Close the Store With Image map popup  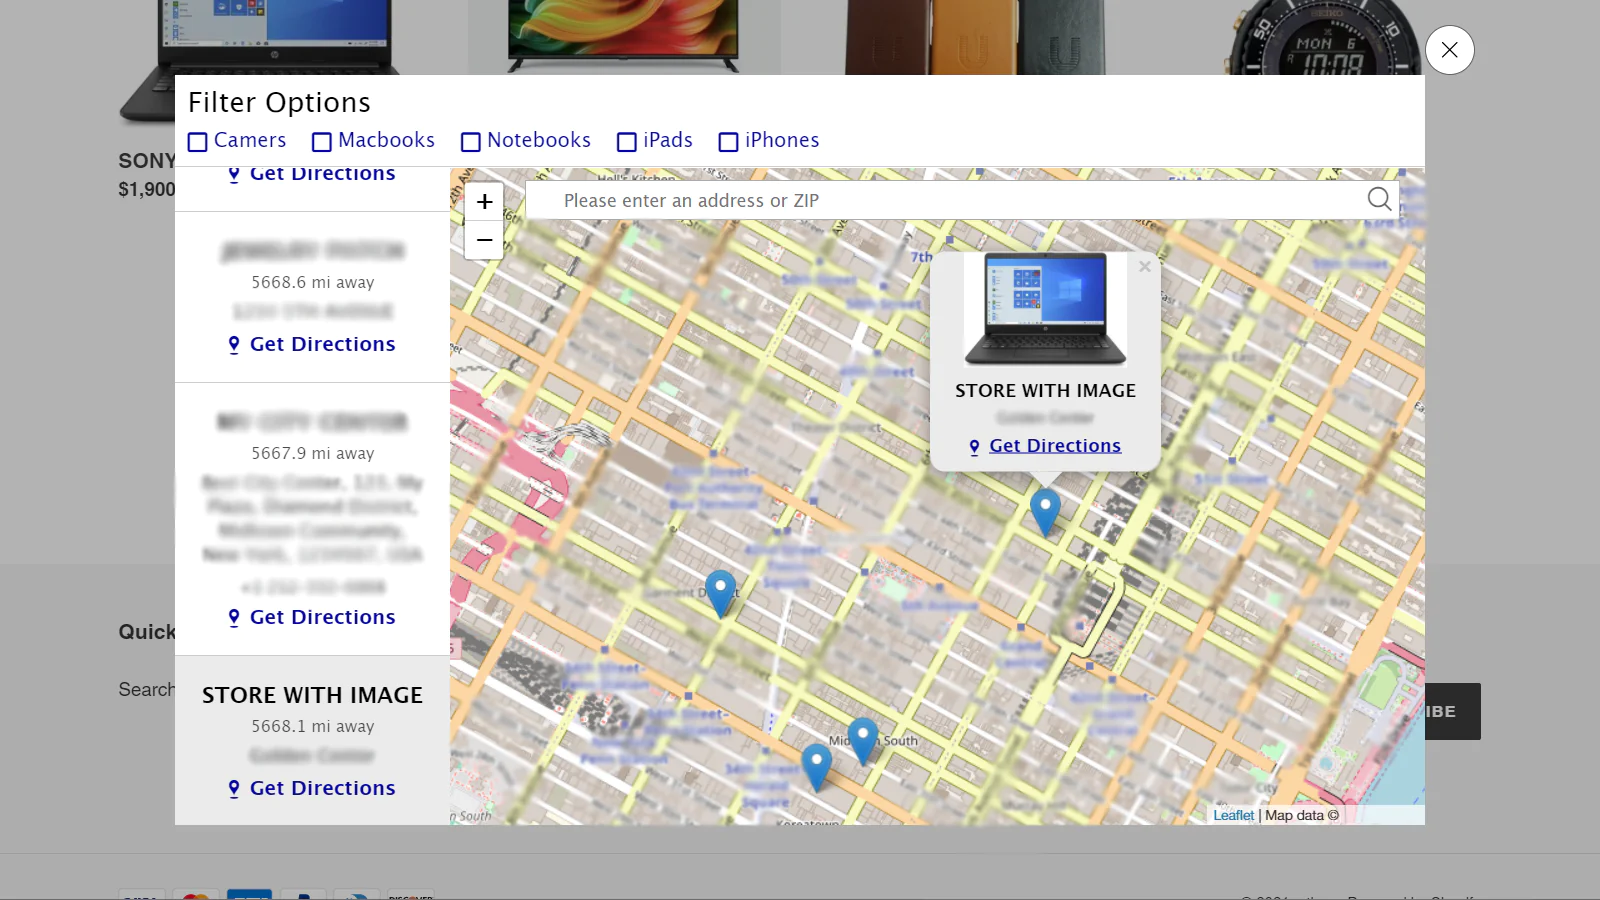coord(1145,266)
